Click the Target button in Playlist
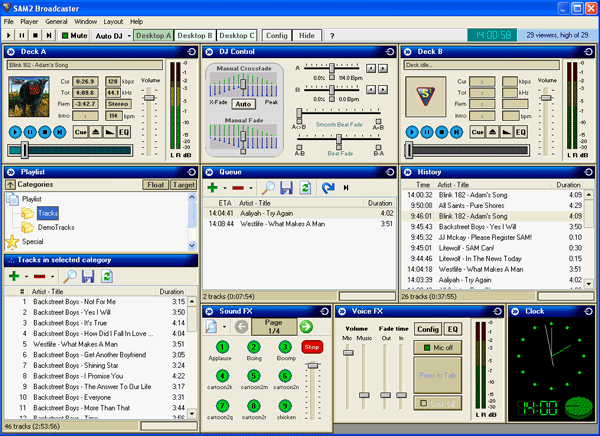 point(184,185)
